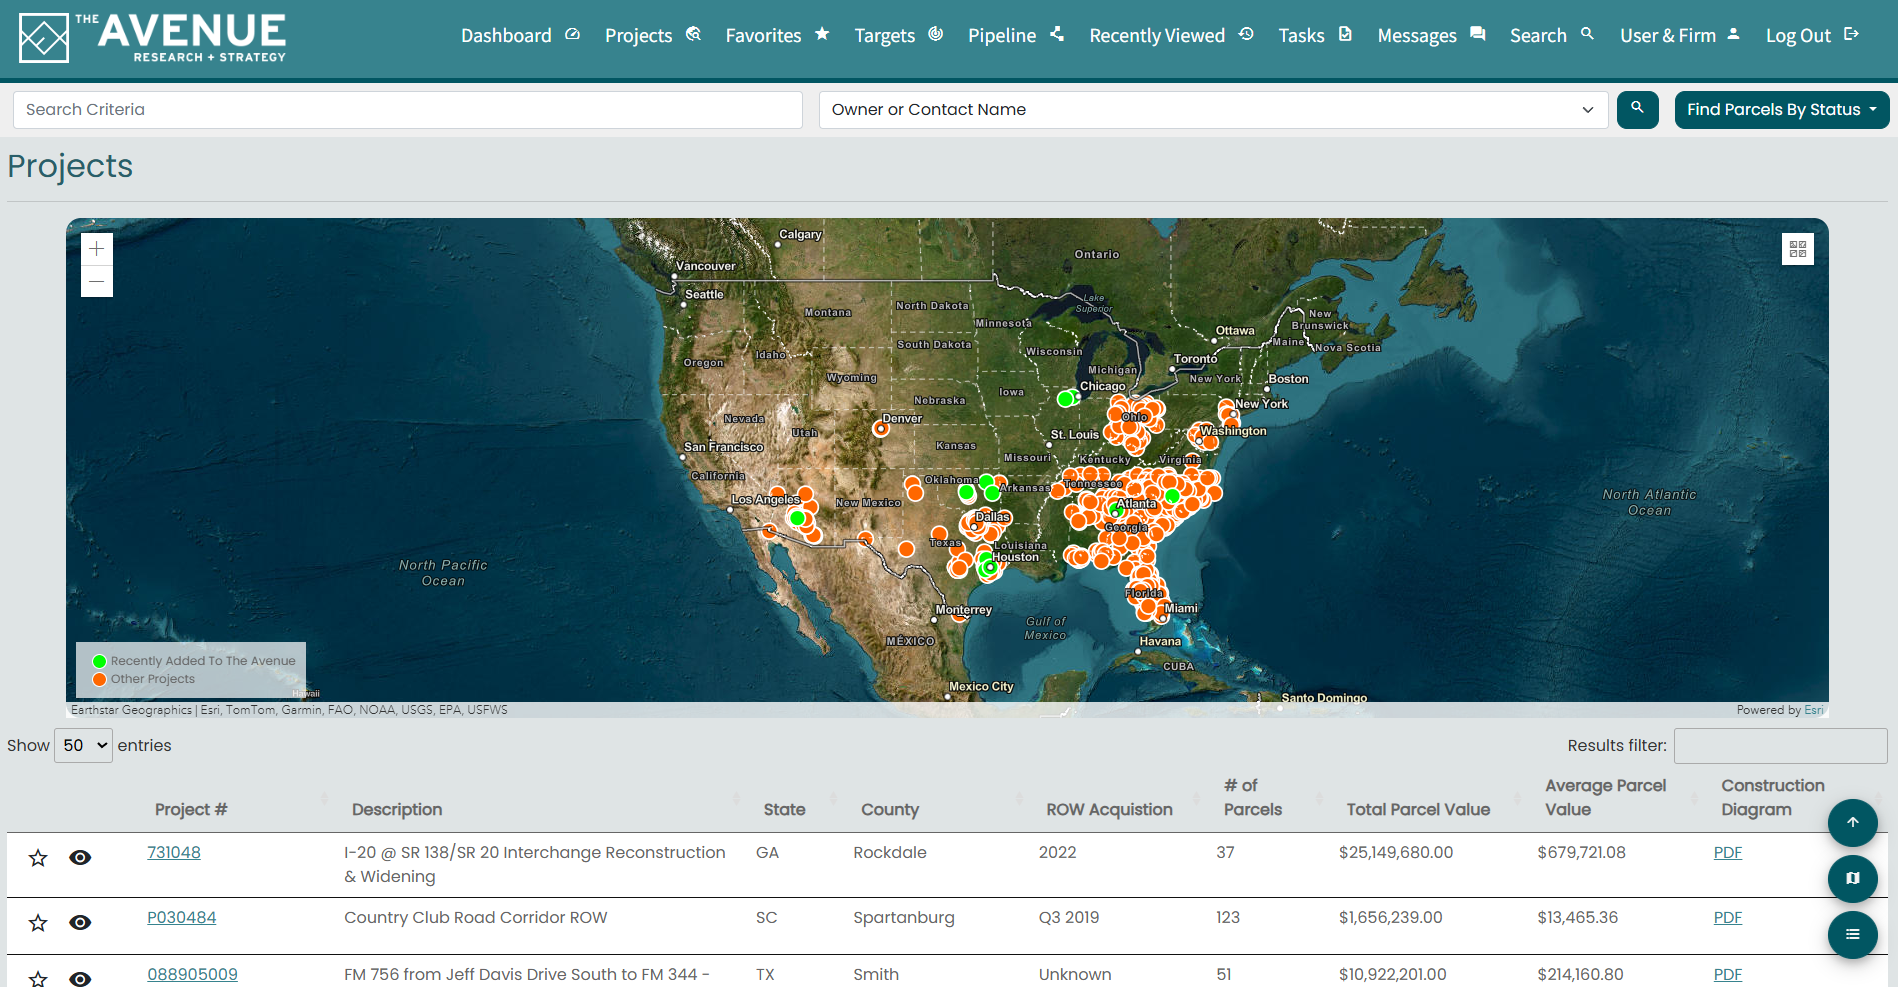Click Country Club Road Corridor ROW description
Viewport: 1898px width, 987px height.
pyautogui.click(x=476, y=918)
